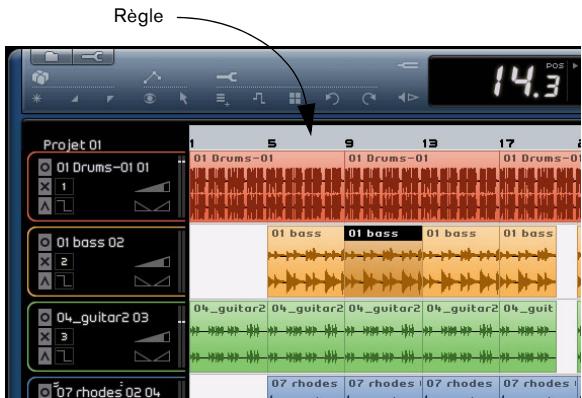The image size is (582, 398).
Task: Click the 14.3 position display
Action: [526, 81]
